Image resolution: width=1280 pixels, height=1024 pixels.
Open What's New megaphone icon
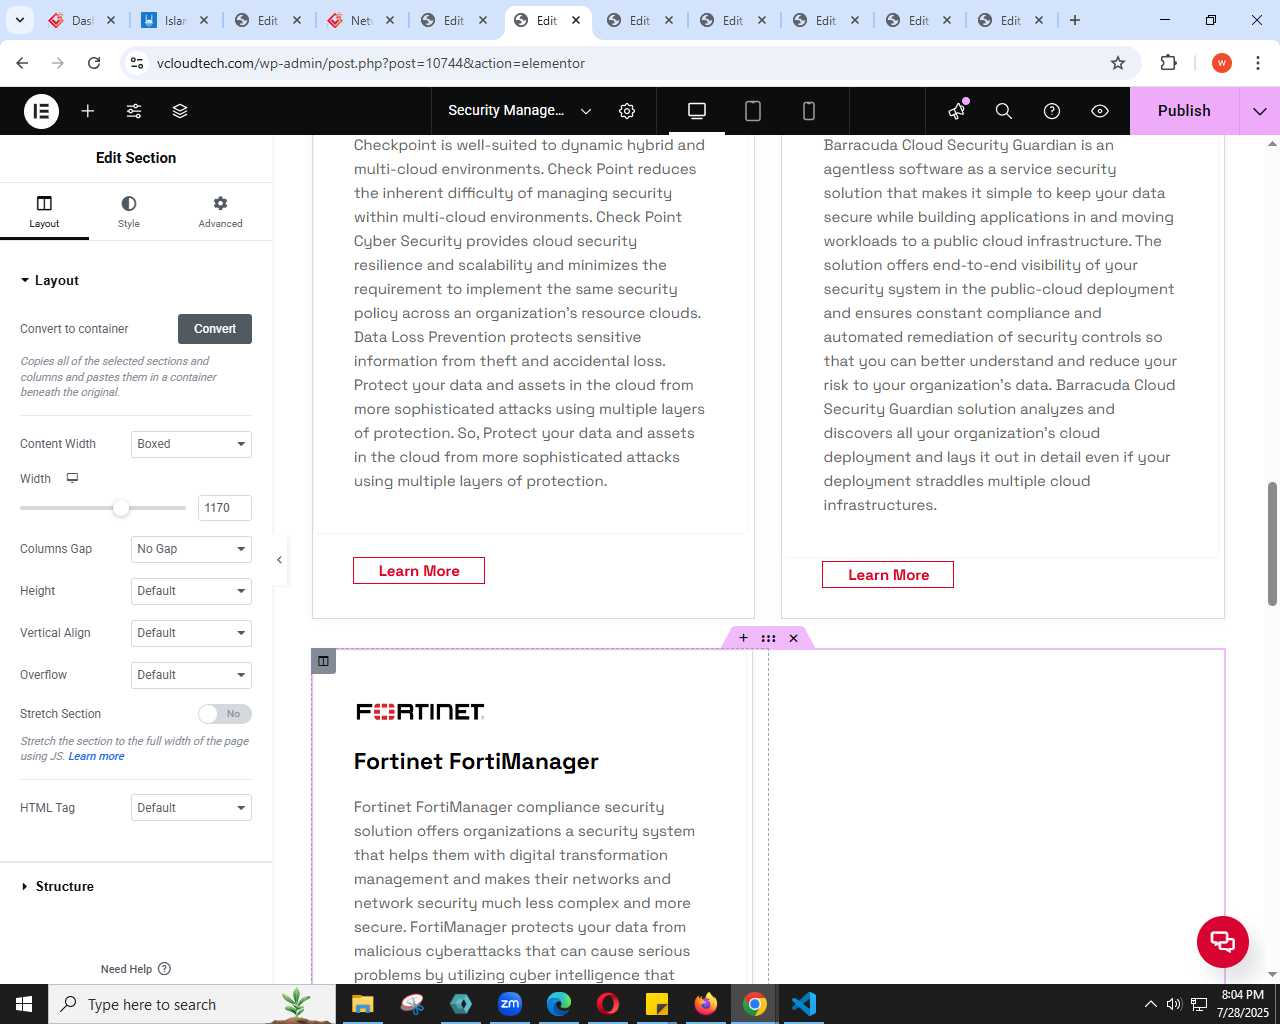[957, 110]
